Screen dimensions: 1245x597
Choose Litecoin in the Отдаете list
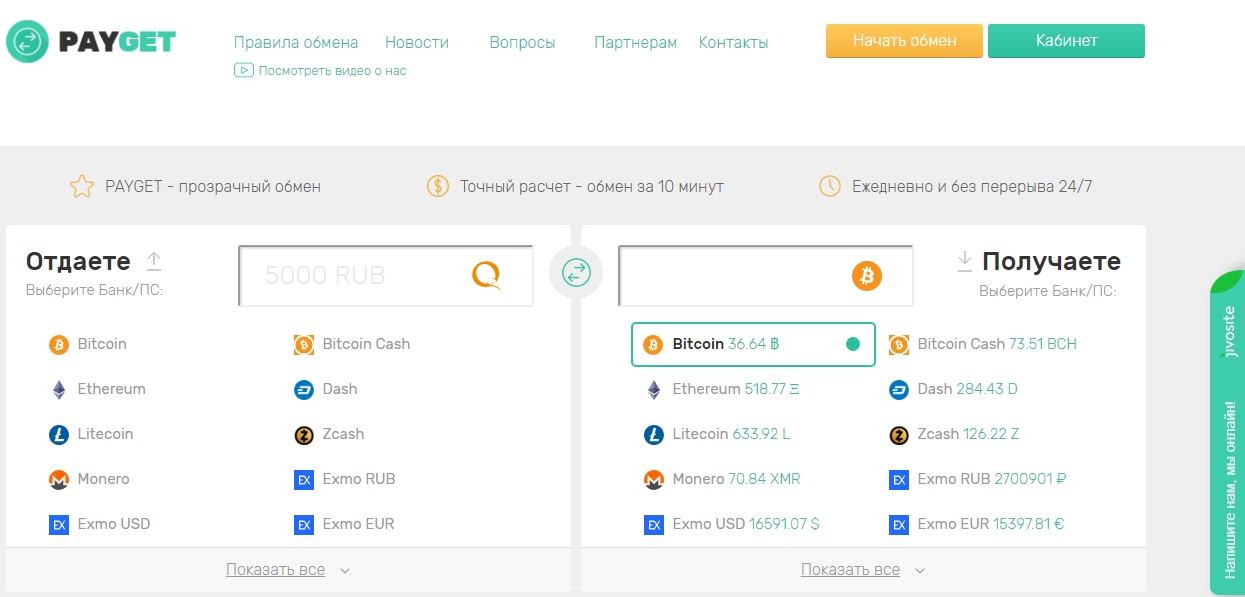(x=105, y=434)
